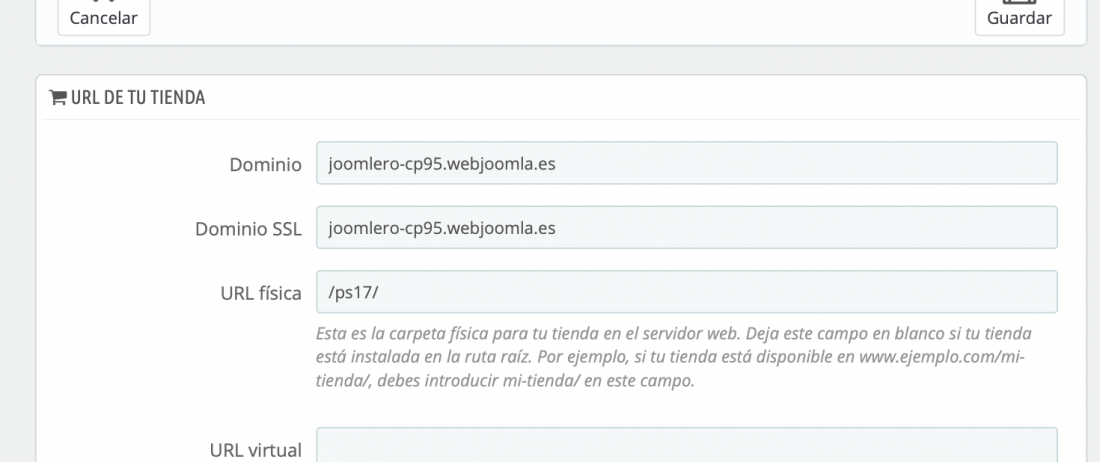Click the help text starting with Esta es la carpeta física
The image size is (1100, 462).
673,358
